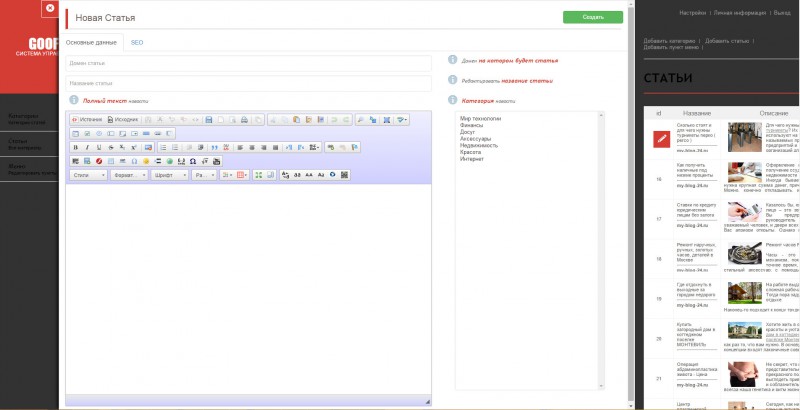Insert a bulleted list

click(x=175, y=147)
